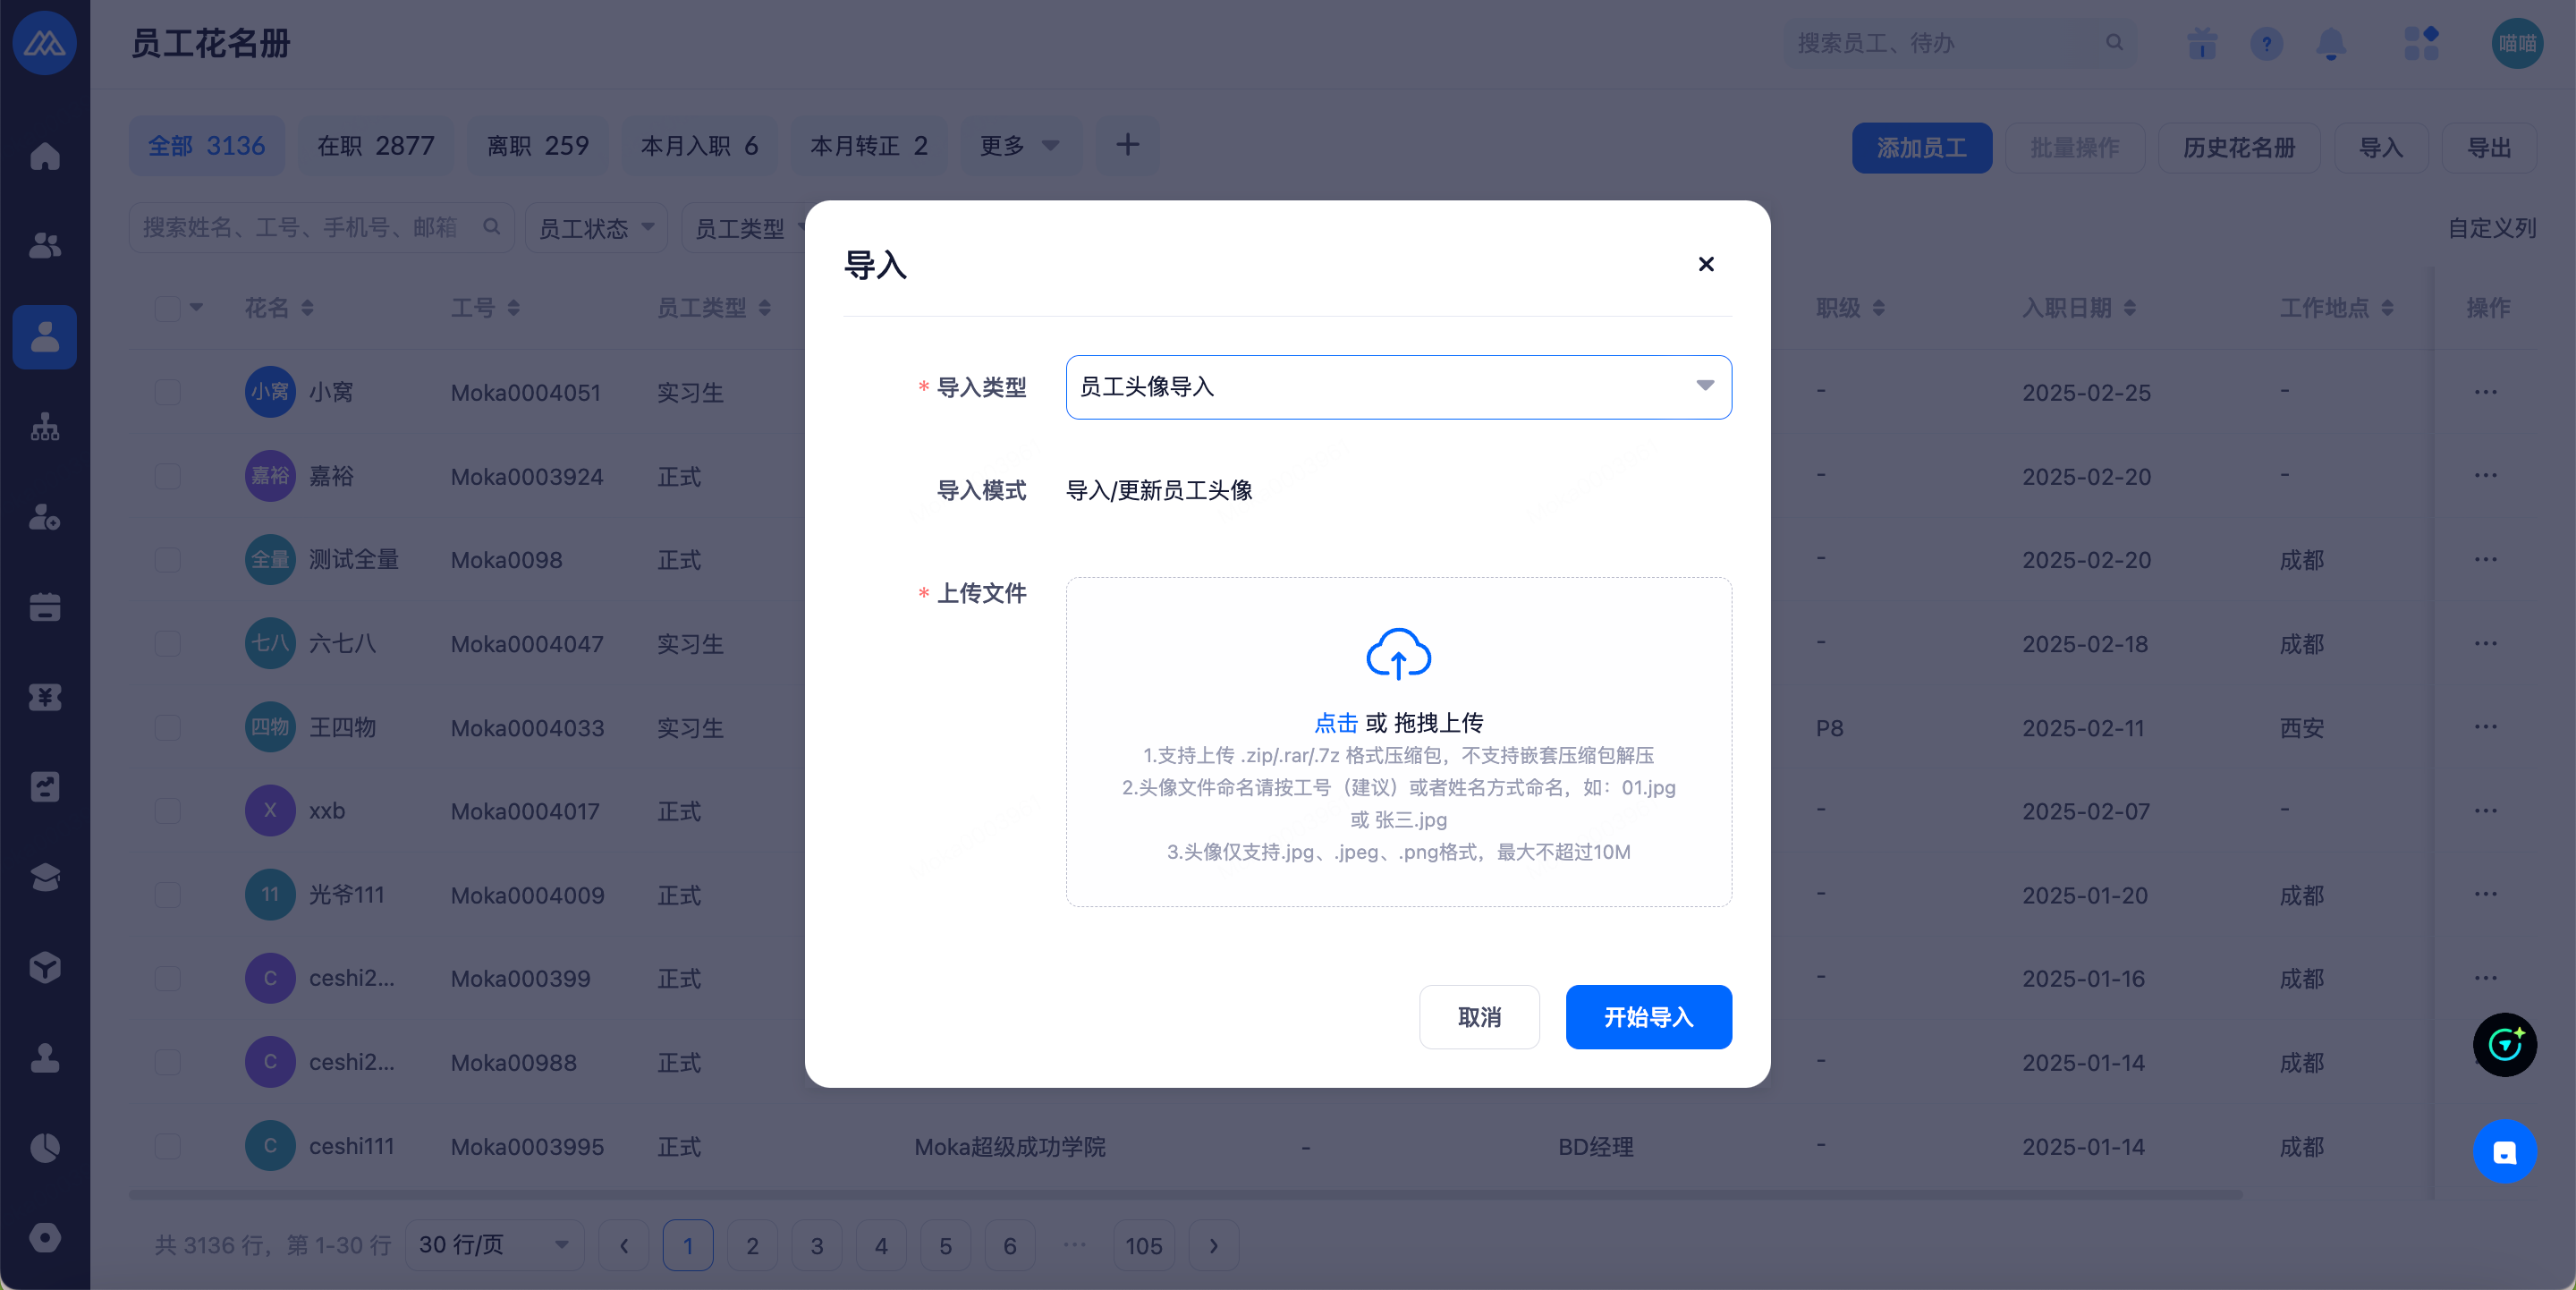Focus the 搜索姓名、工号 search field
The height and width of the screenshot is (1290, 2576).
click(x=321, y=228)
